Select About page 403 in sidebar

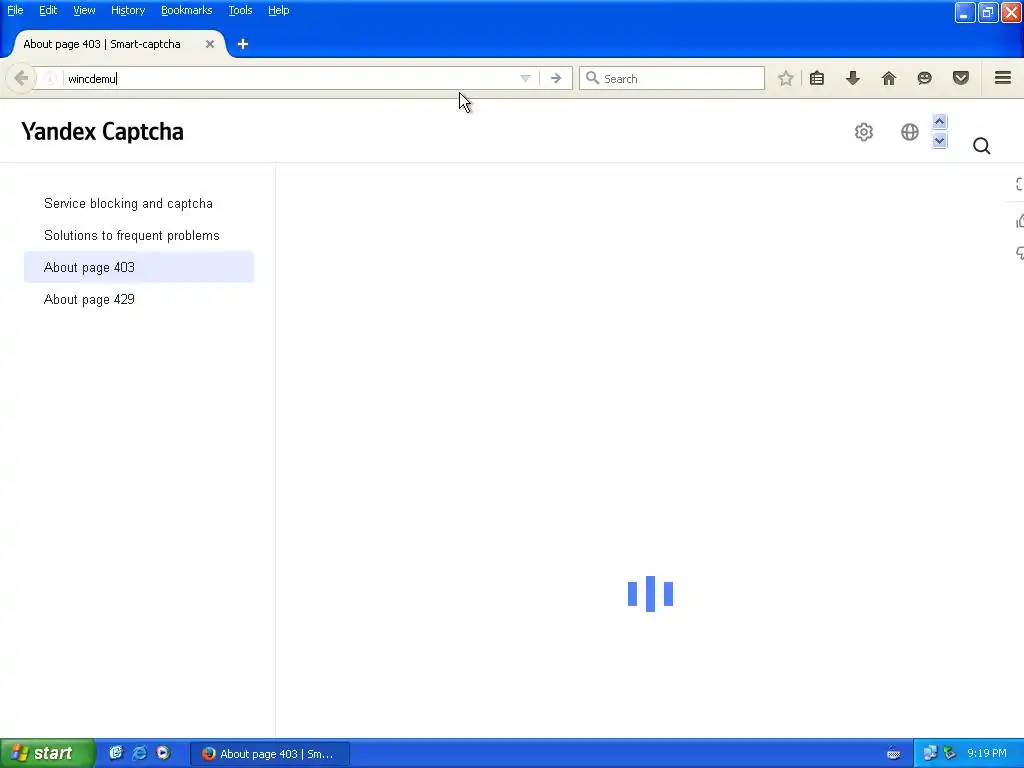138,267
